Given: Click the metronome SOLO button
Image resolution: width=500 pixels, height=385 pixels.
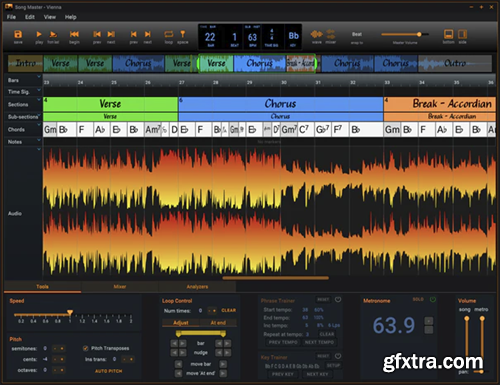Looking at the screenshot, I should 418,299.
